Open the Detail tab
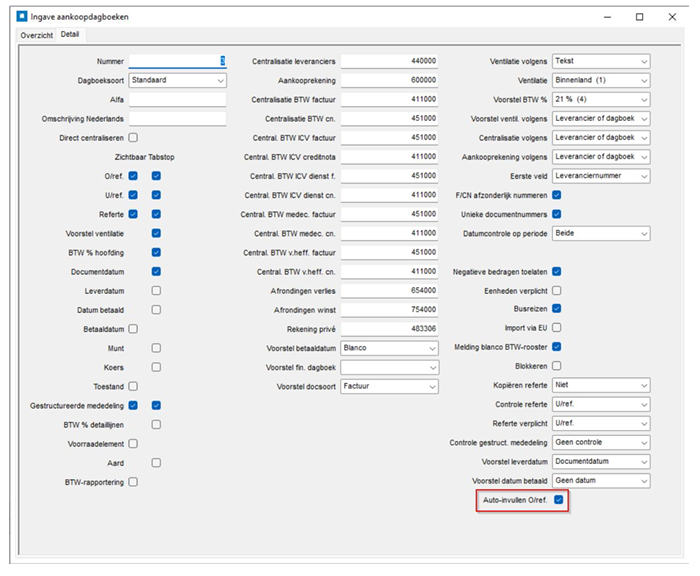This screenshot has height=576, width=700. [x=70, y=34]
